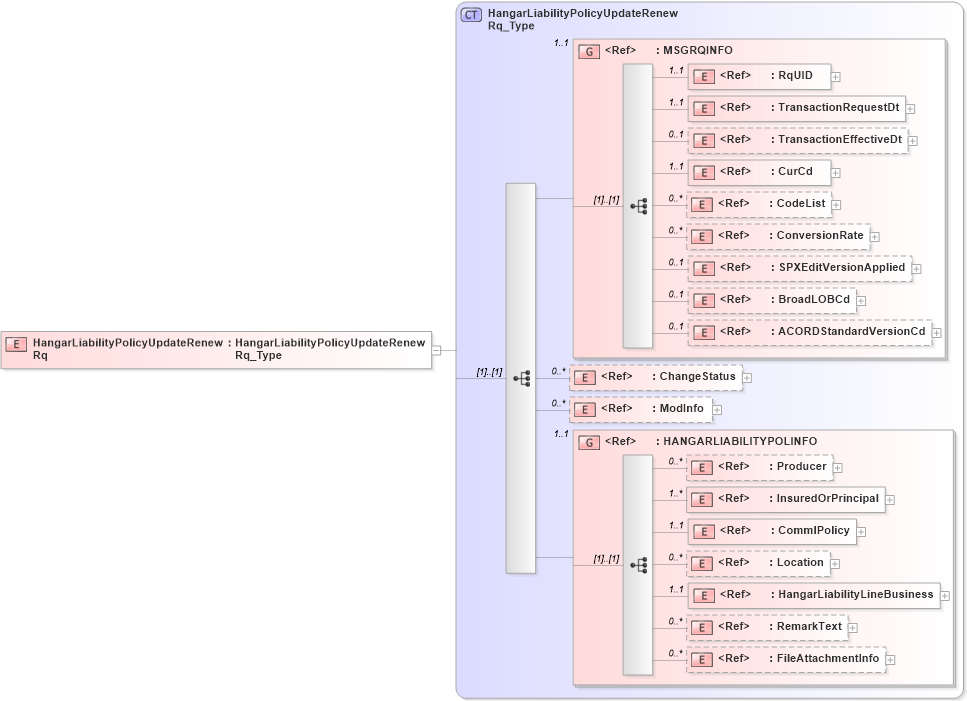The image size is (967, 701).
Task: Expand ACORDStandardVersionCd using its plus box
Action: click(x=935, y=331)
